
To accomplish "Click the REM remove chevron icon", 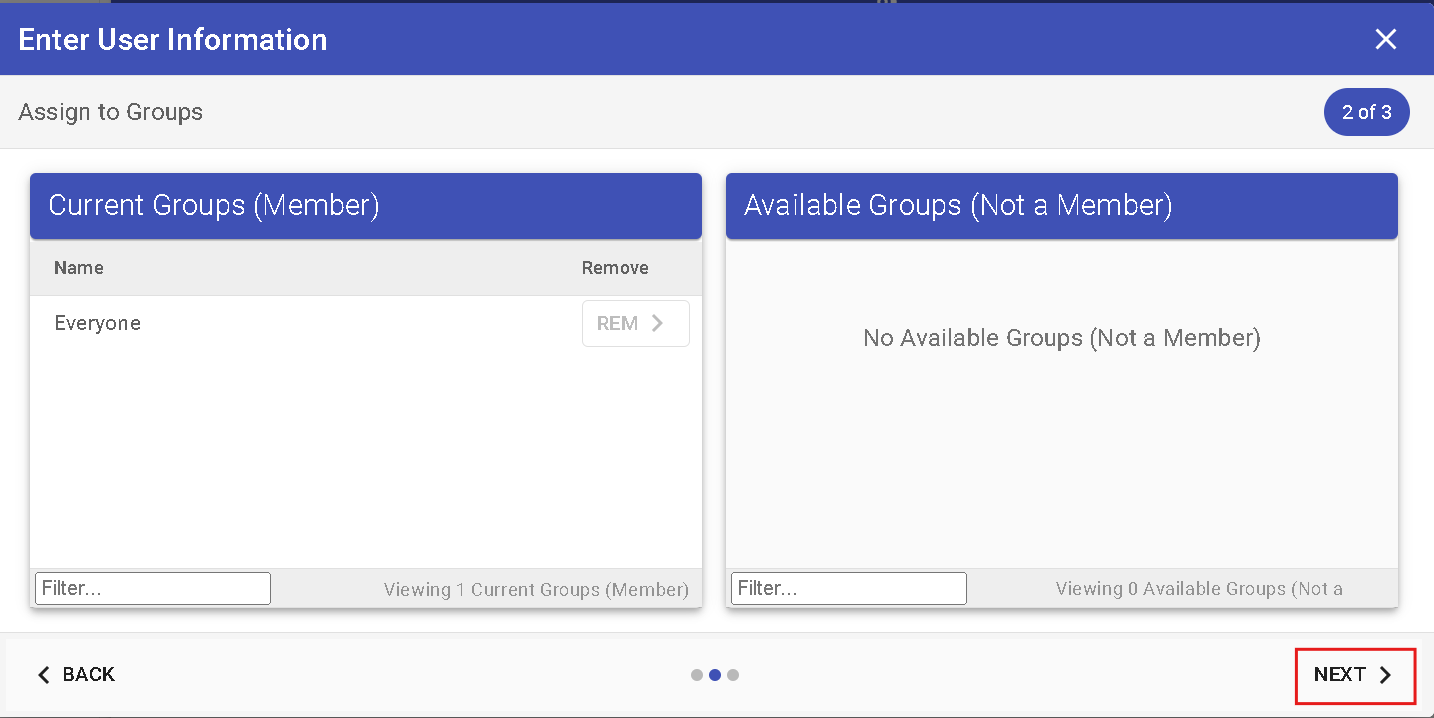I will pos(657,323).
